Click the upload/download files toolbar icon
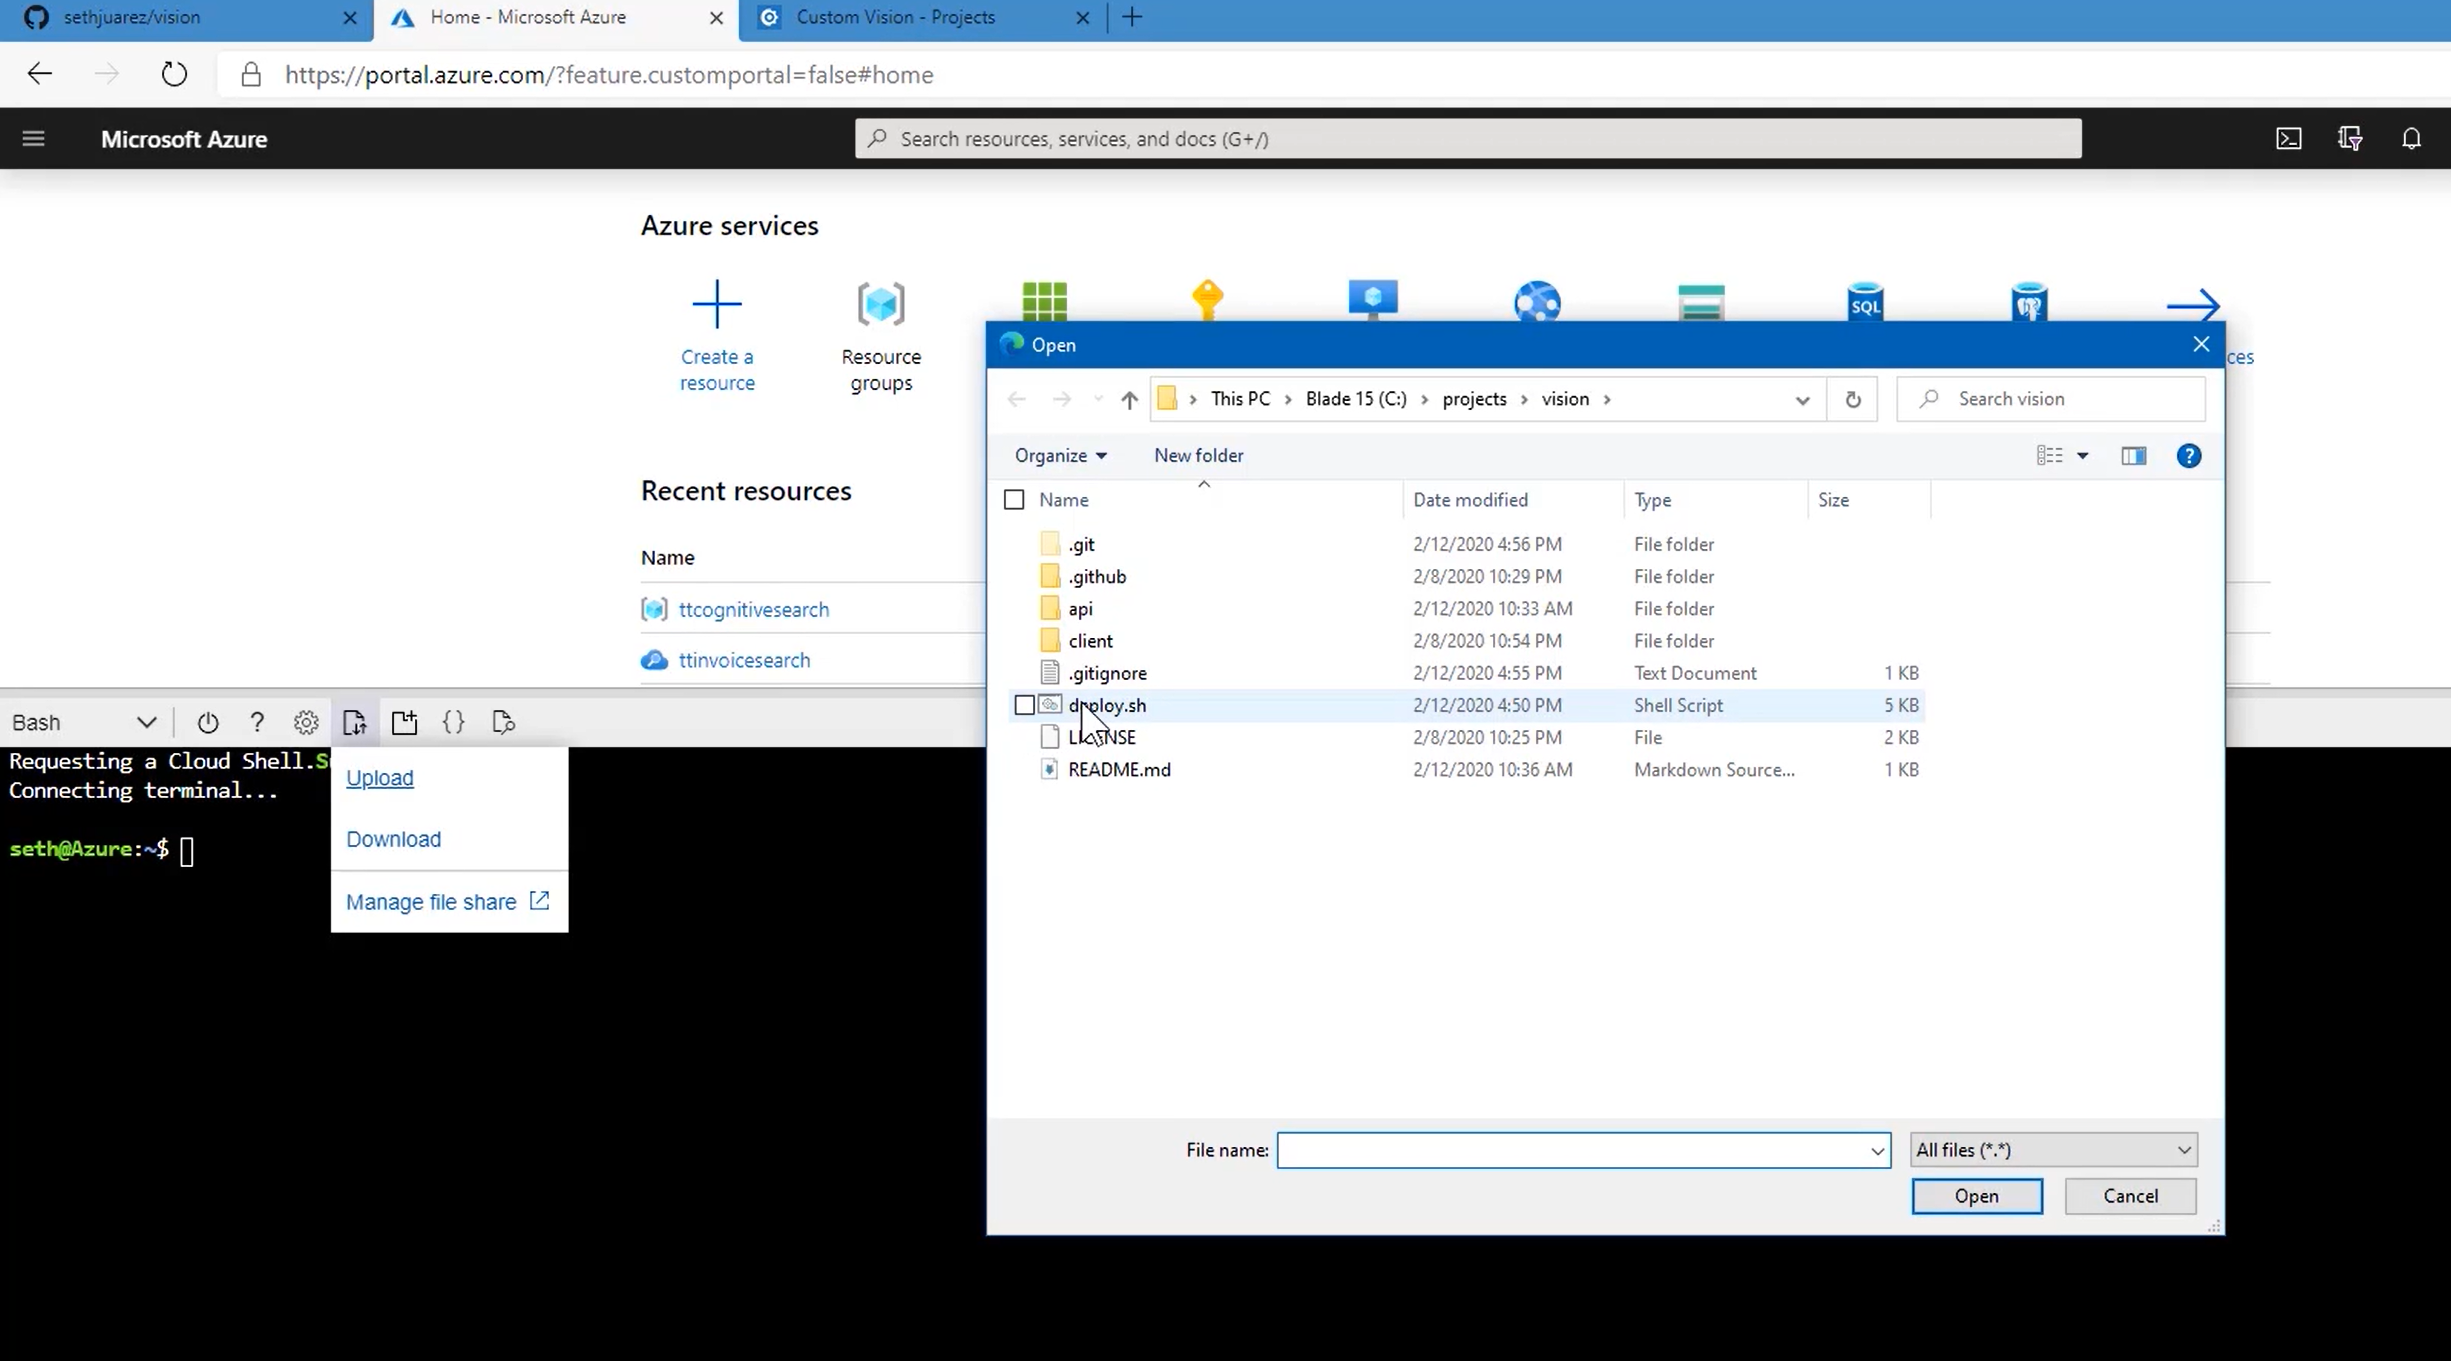The height and width of the screenshot is (1361, 2451). click(x=355, y=722)
